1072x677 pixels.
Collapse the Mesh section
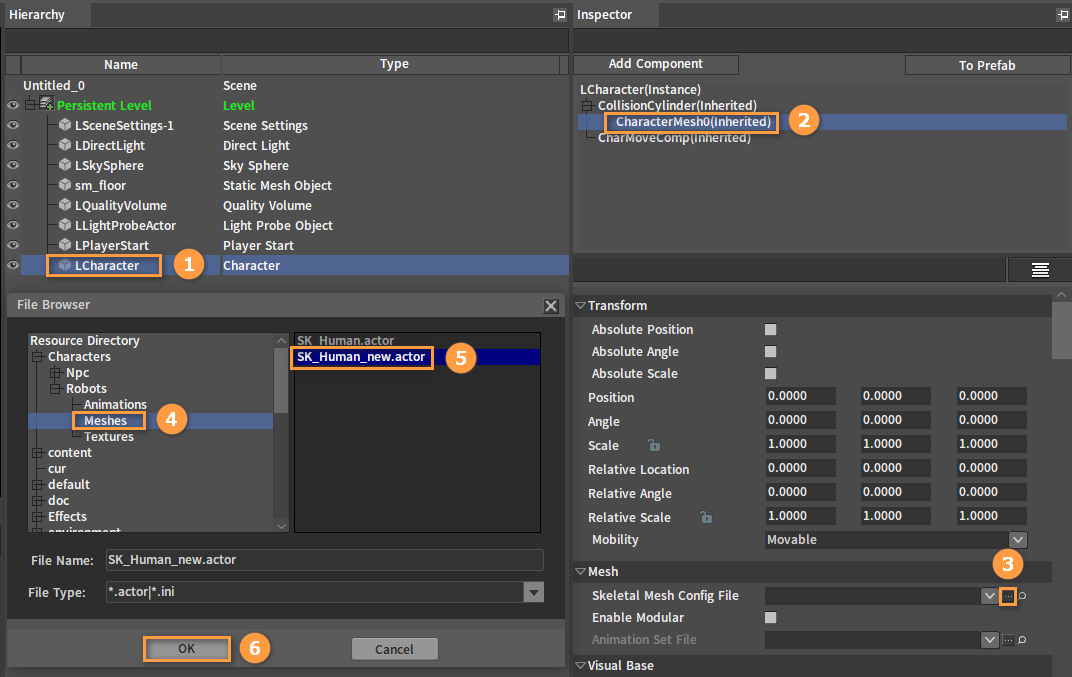click(x=580, y=571)
